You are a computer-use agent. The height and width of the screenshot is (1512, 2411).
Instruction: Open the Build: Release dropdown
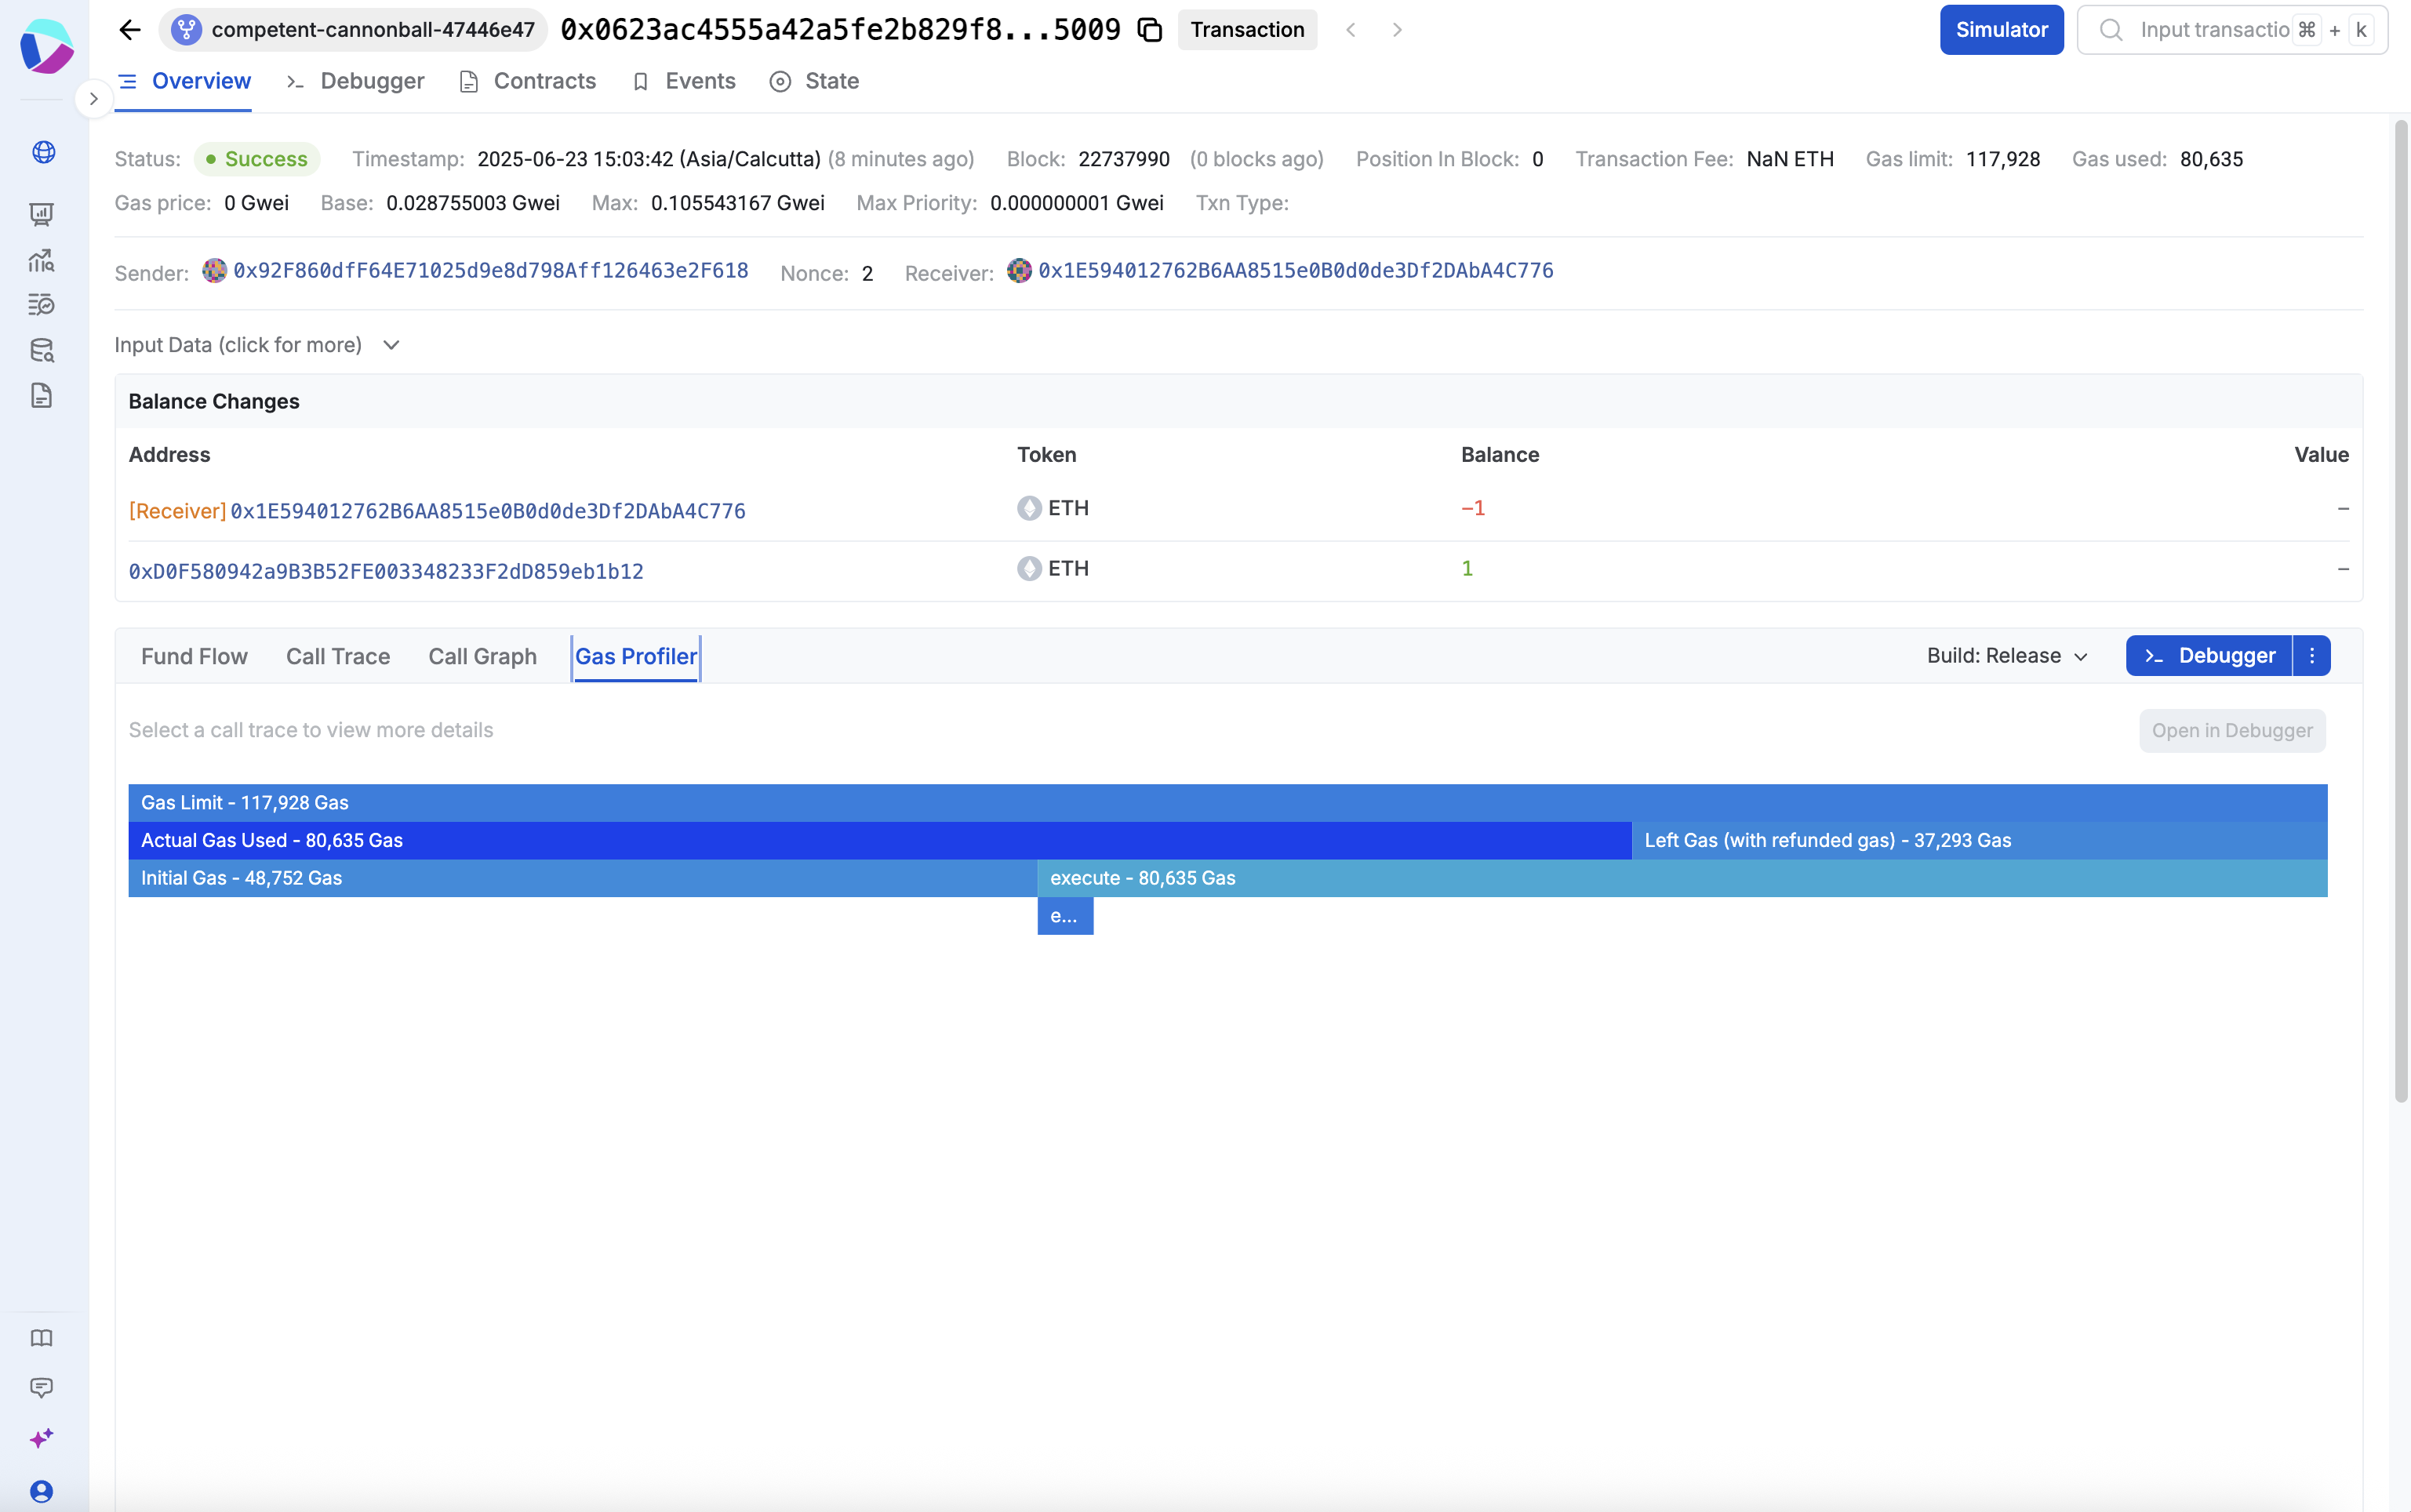click(x=2007, y=656)
